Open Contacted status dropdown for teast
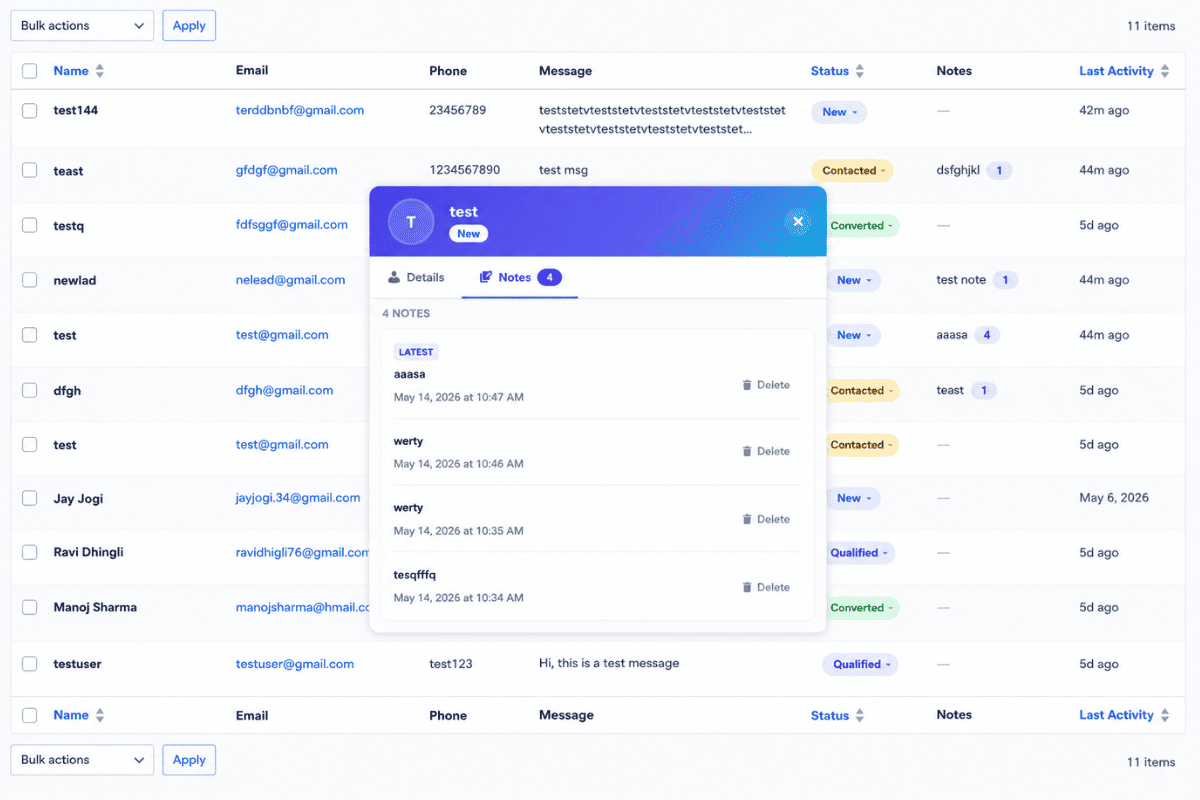 (x=852, y=171)
